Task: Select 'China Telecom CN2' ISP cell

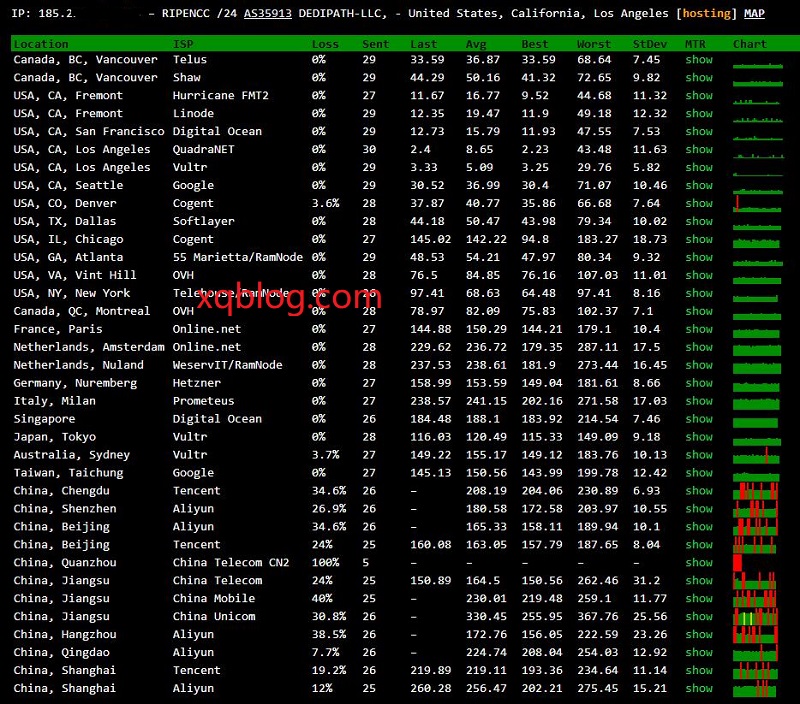Action: tap(231, 563)
